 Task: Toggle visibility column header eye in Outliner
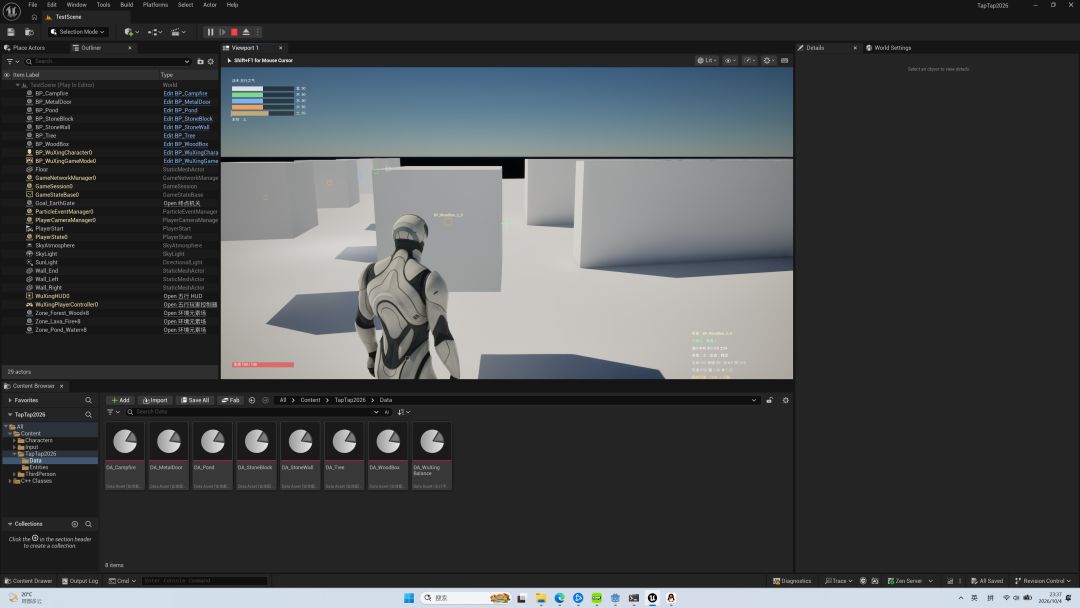pos(7,75)
